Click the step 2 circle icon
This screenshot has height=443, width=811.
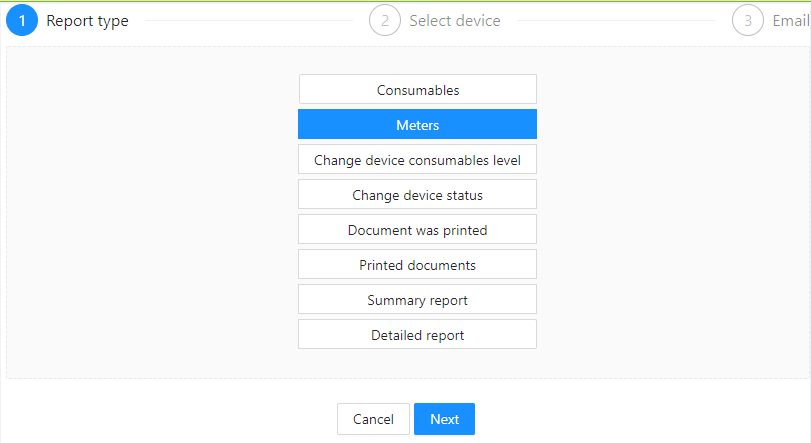coord(385,21)
